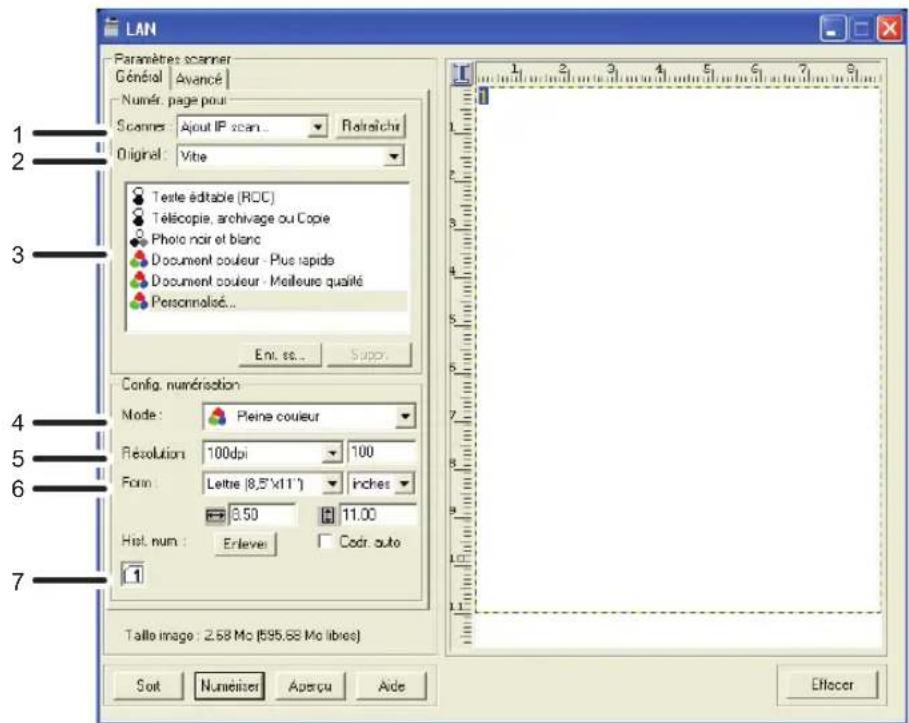Minimize the LAN window

832,29
